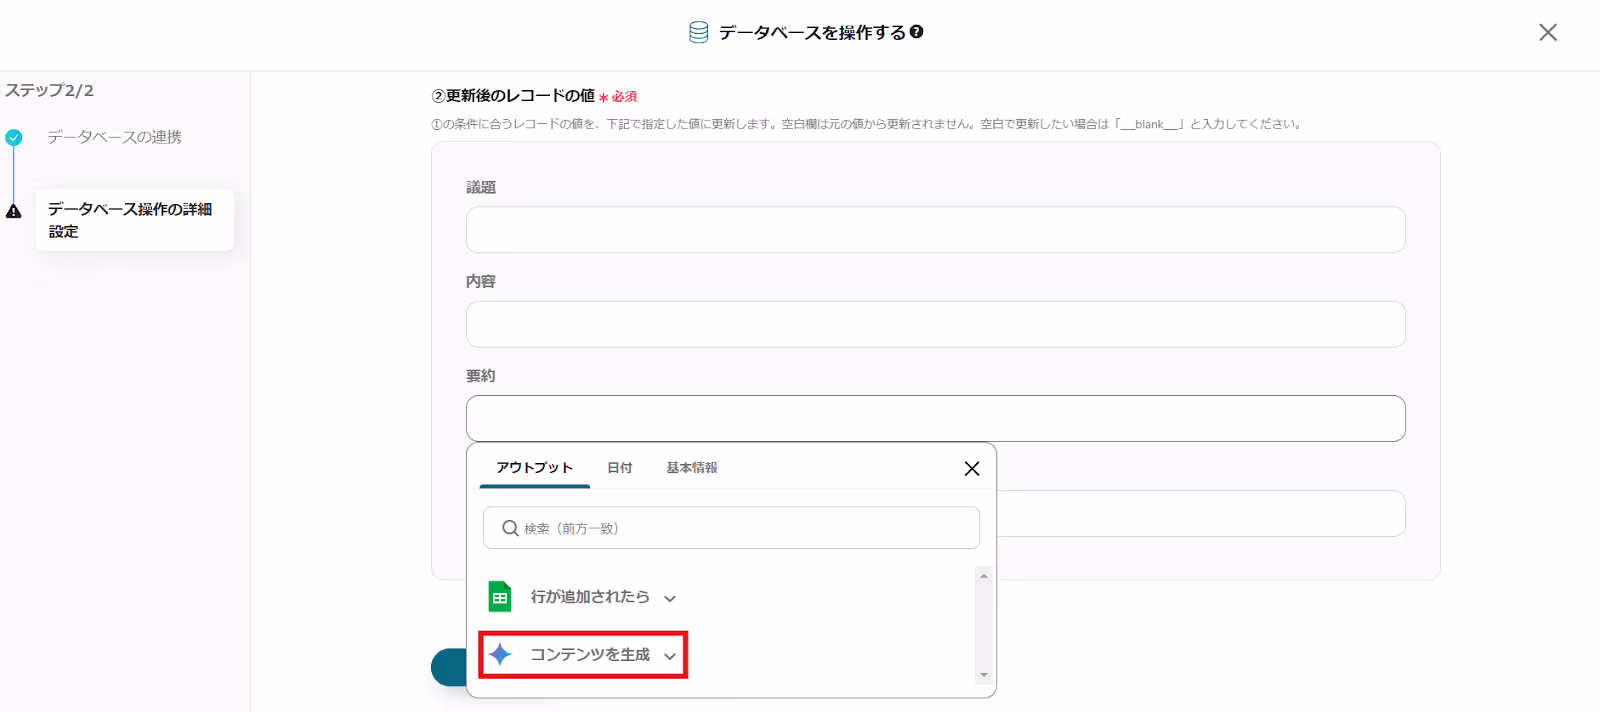The width and height of the screenshot is (1600, 712).
Task: Expand the コンテンツを生成 chevron
Action: (670, 656)
